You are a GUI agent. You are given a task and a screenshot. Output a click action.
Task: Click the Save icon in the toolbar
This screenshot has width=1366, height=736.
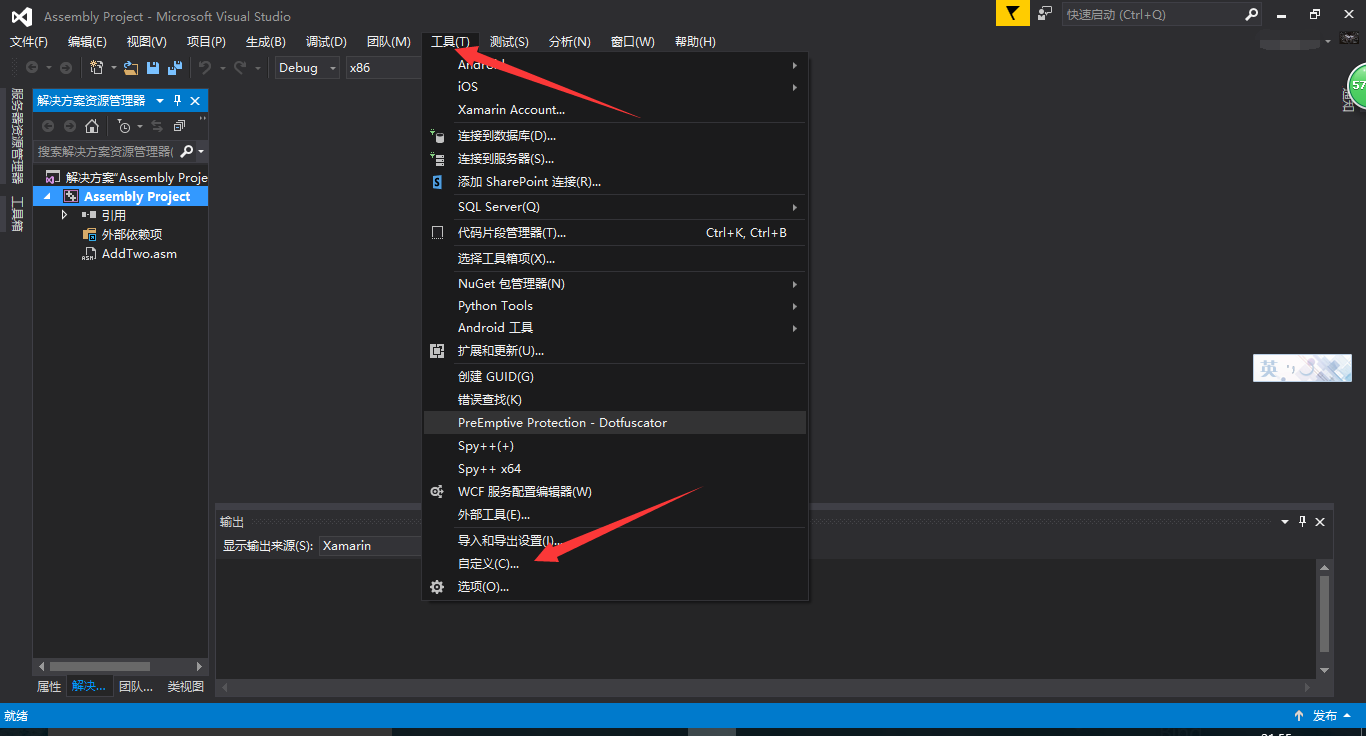point(154,67)
